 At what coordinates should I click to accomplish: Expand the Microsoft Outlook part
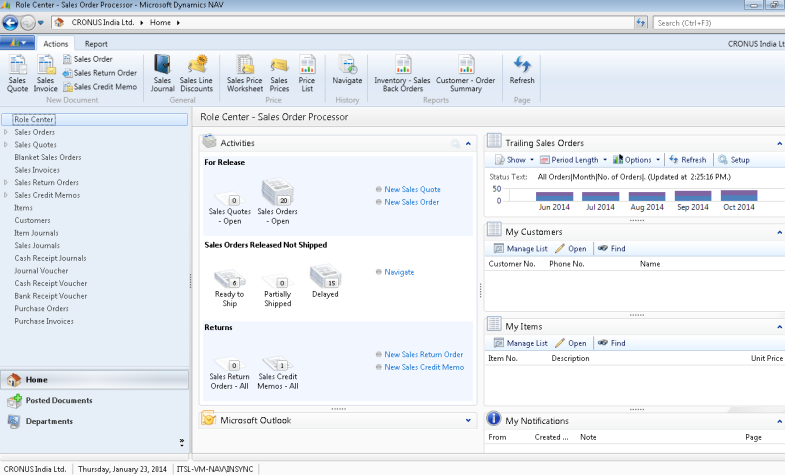468,420
